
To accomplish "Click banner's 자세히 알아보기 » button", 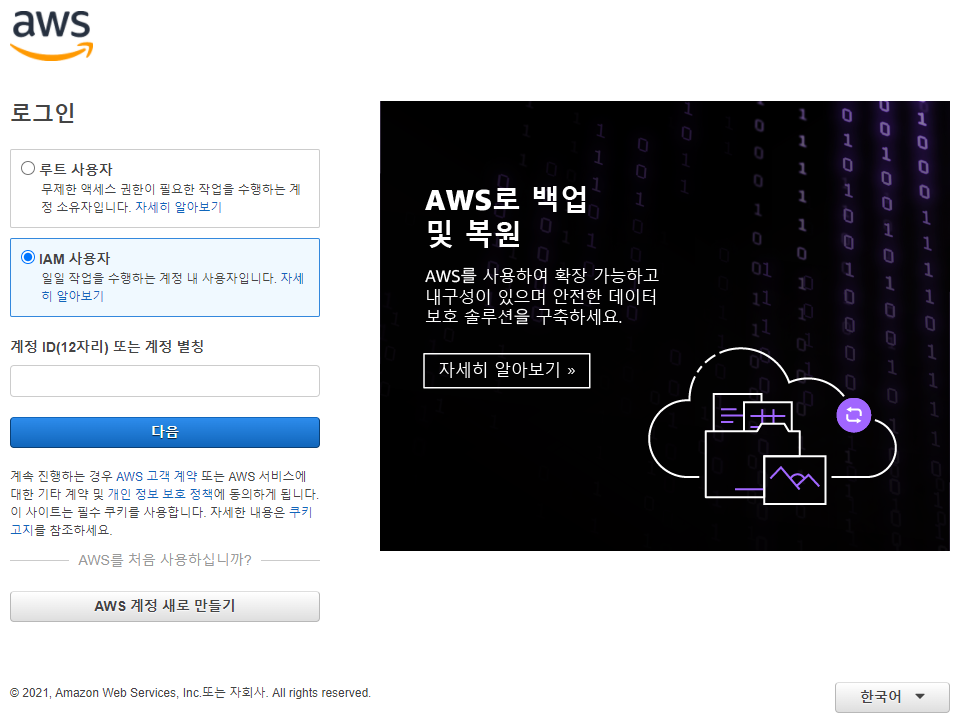I will tap(507, 370).
